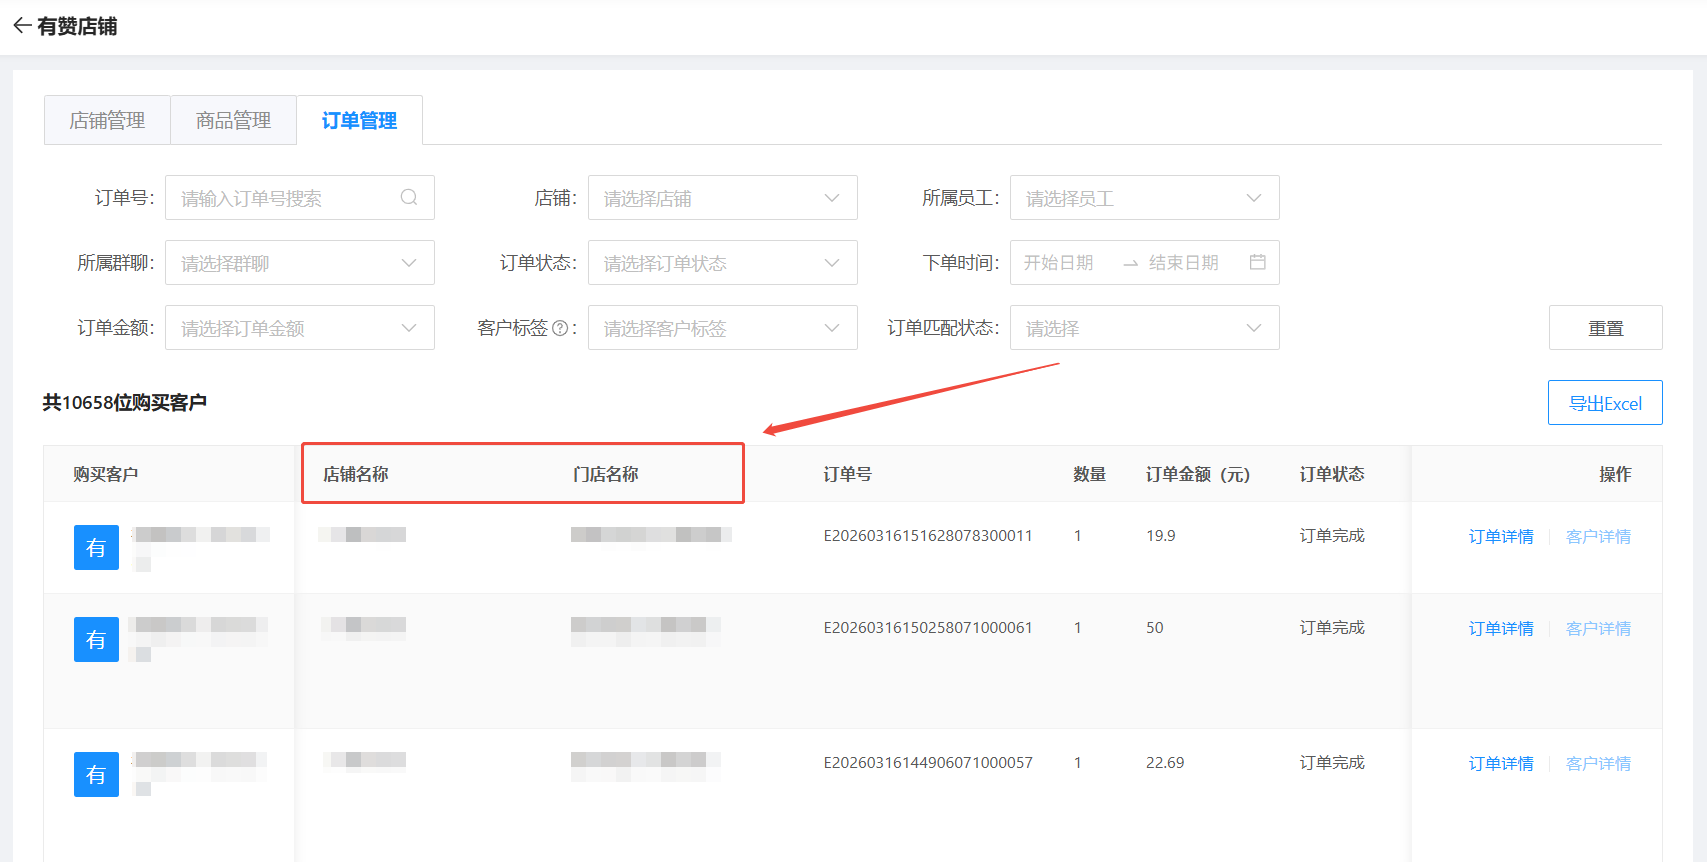Click the 导出Excel button
The width and height of the screenshot is (1707, 862).
pos(1604,403)
